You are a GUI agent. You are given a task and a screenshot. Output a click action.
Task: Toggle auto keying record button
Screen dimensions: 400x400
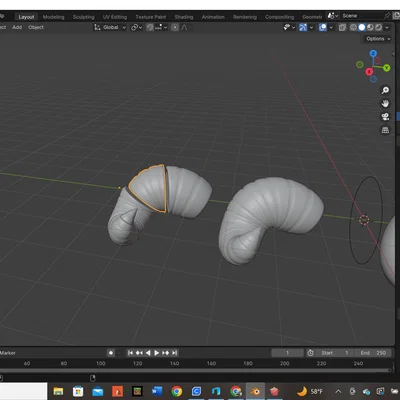tap(111, 353)
